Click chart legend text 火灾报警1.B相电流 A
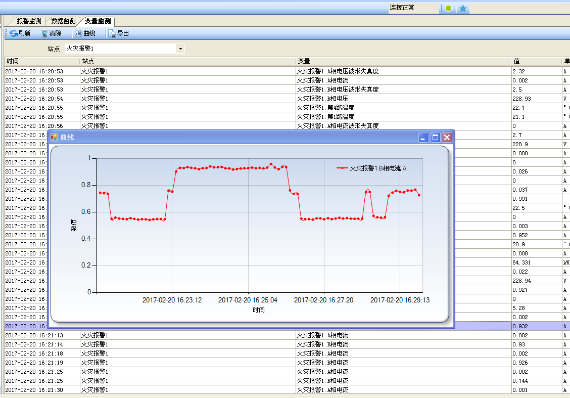Screen dimensions: 570x398 point(378,168)
